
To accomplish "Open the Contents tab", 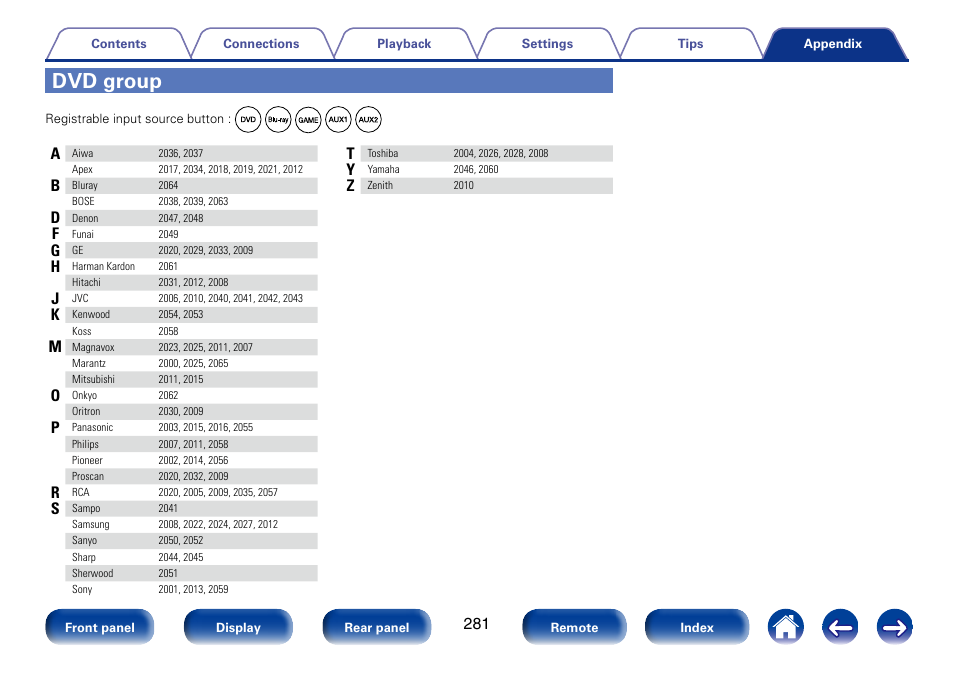I will pyautogui.click(x=119, y=44).
